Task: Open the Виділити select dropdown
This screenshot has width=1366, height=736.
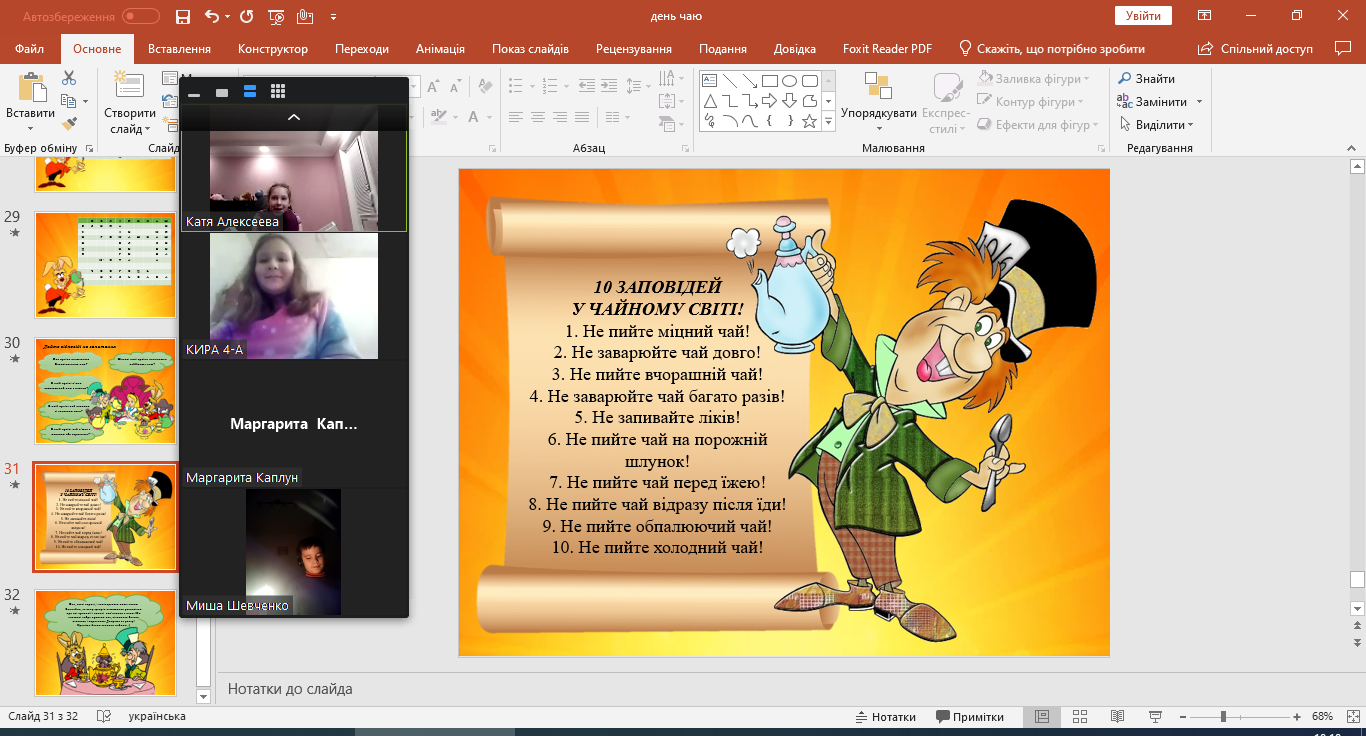Action: [1158, 125]
